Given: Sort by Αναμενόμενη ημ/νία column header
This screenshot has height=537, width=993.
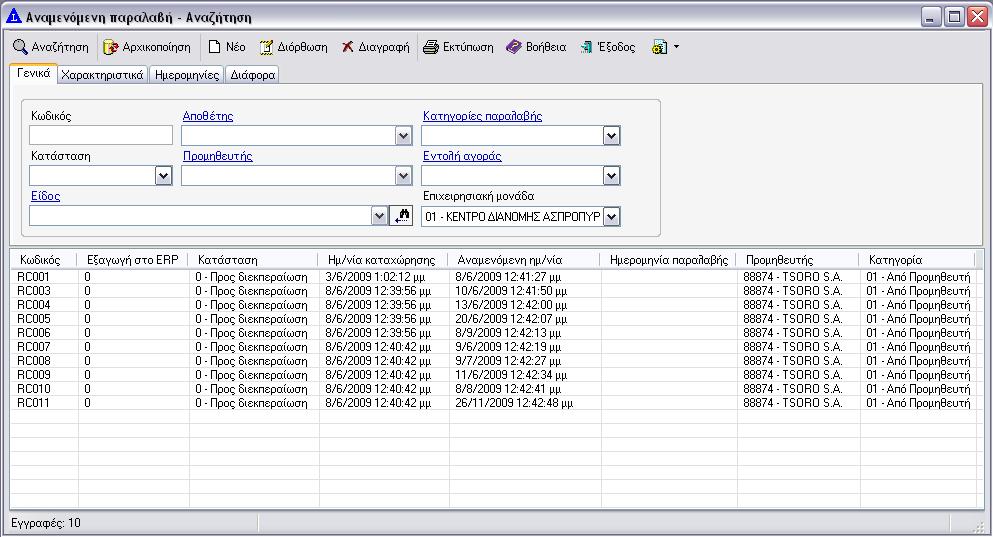Looking at the screenshot, I should click(x=524, y=260).
